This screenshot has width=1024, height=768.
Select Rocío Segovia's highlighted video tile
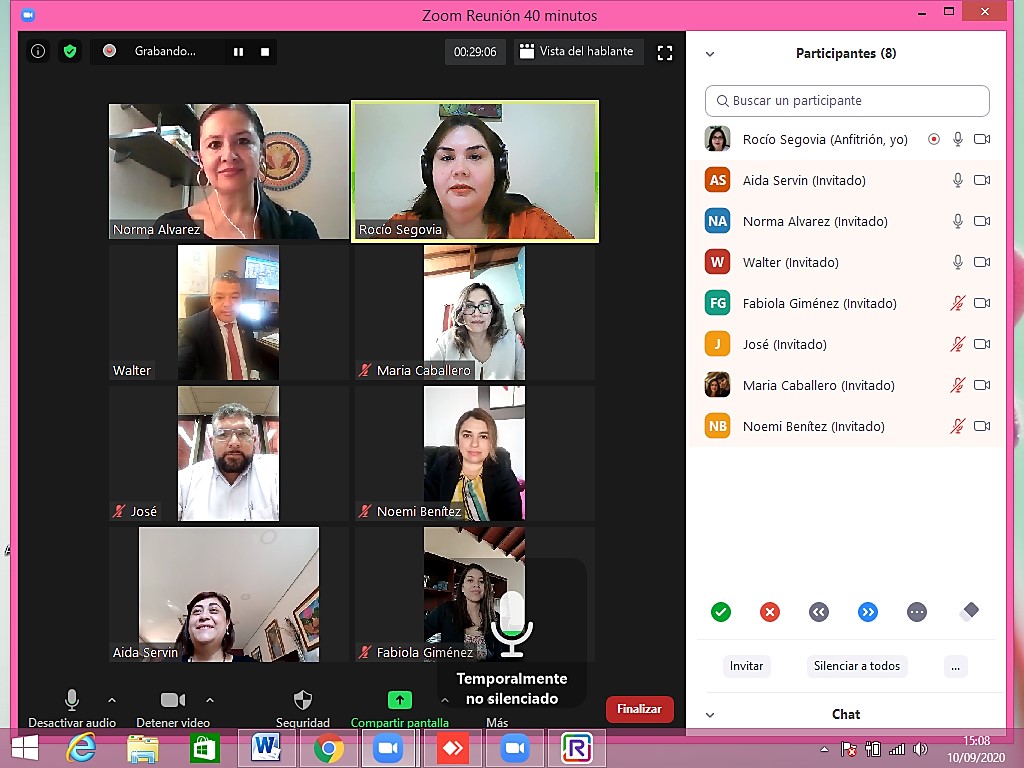475,171
